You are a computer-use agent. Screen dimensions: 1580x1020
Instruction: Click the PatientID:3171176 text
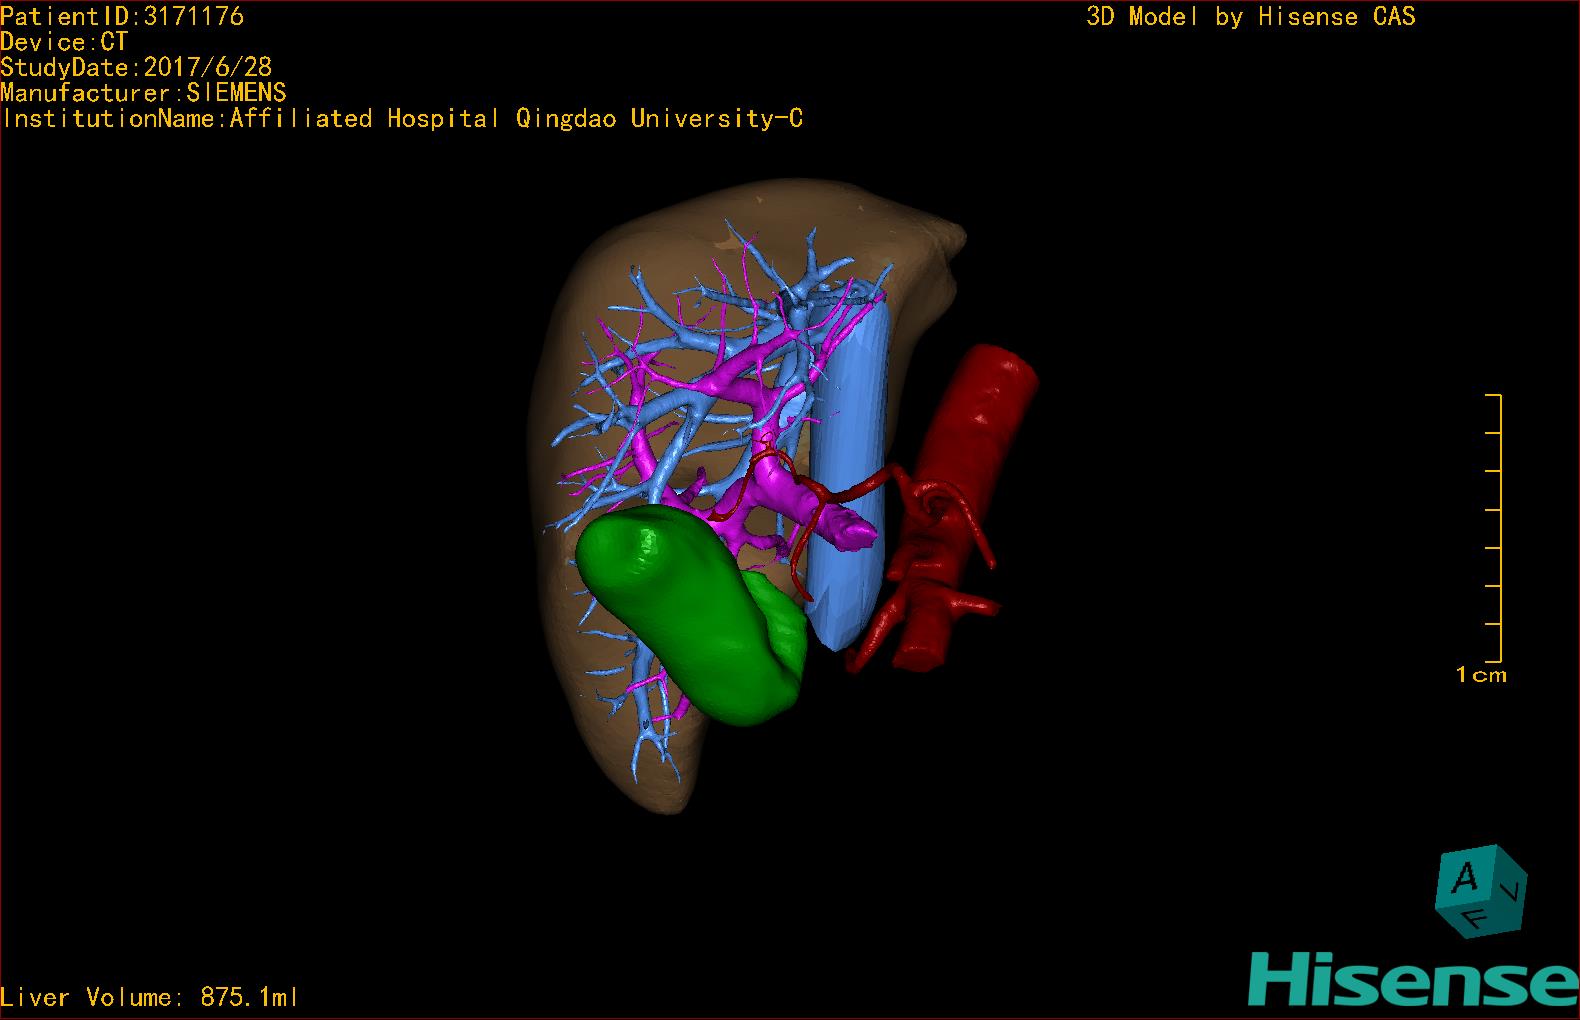[122, 16]
